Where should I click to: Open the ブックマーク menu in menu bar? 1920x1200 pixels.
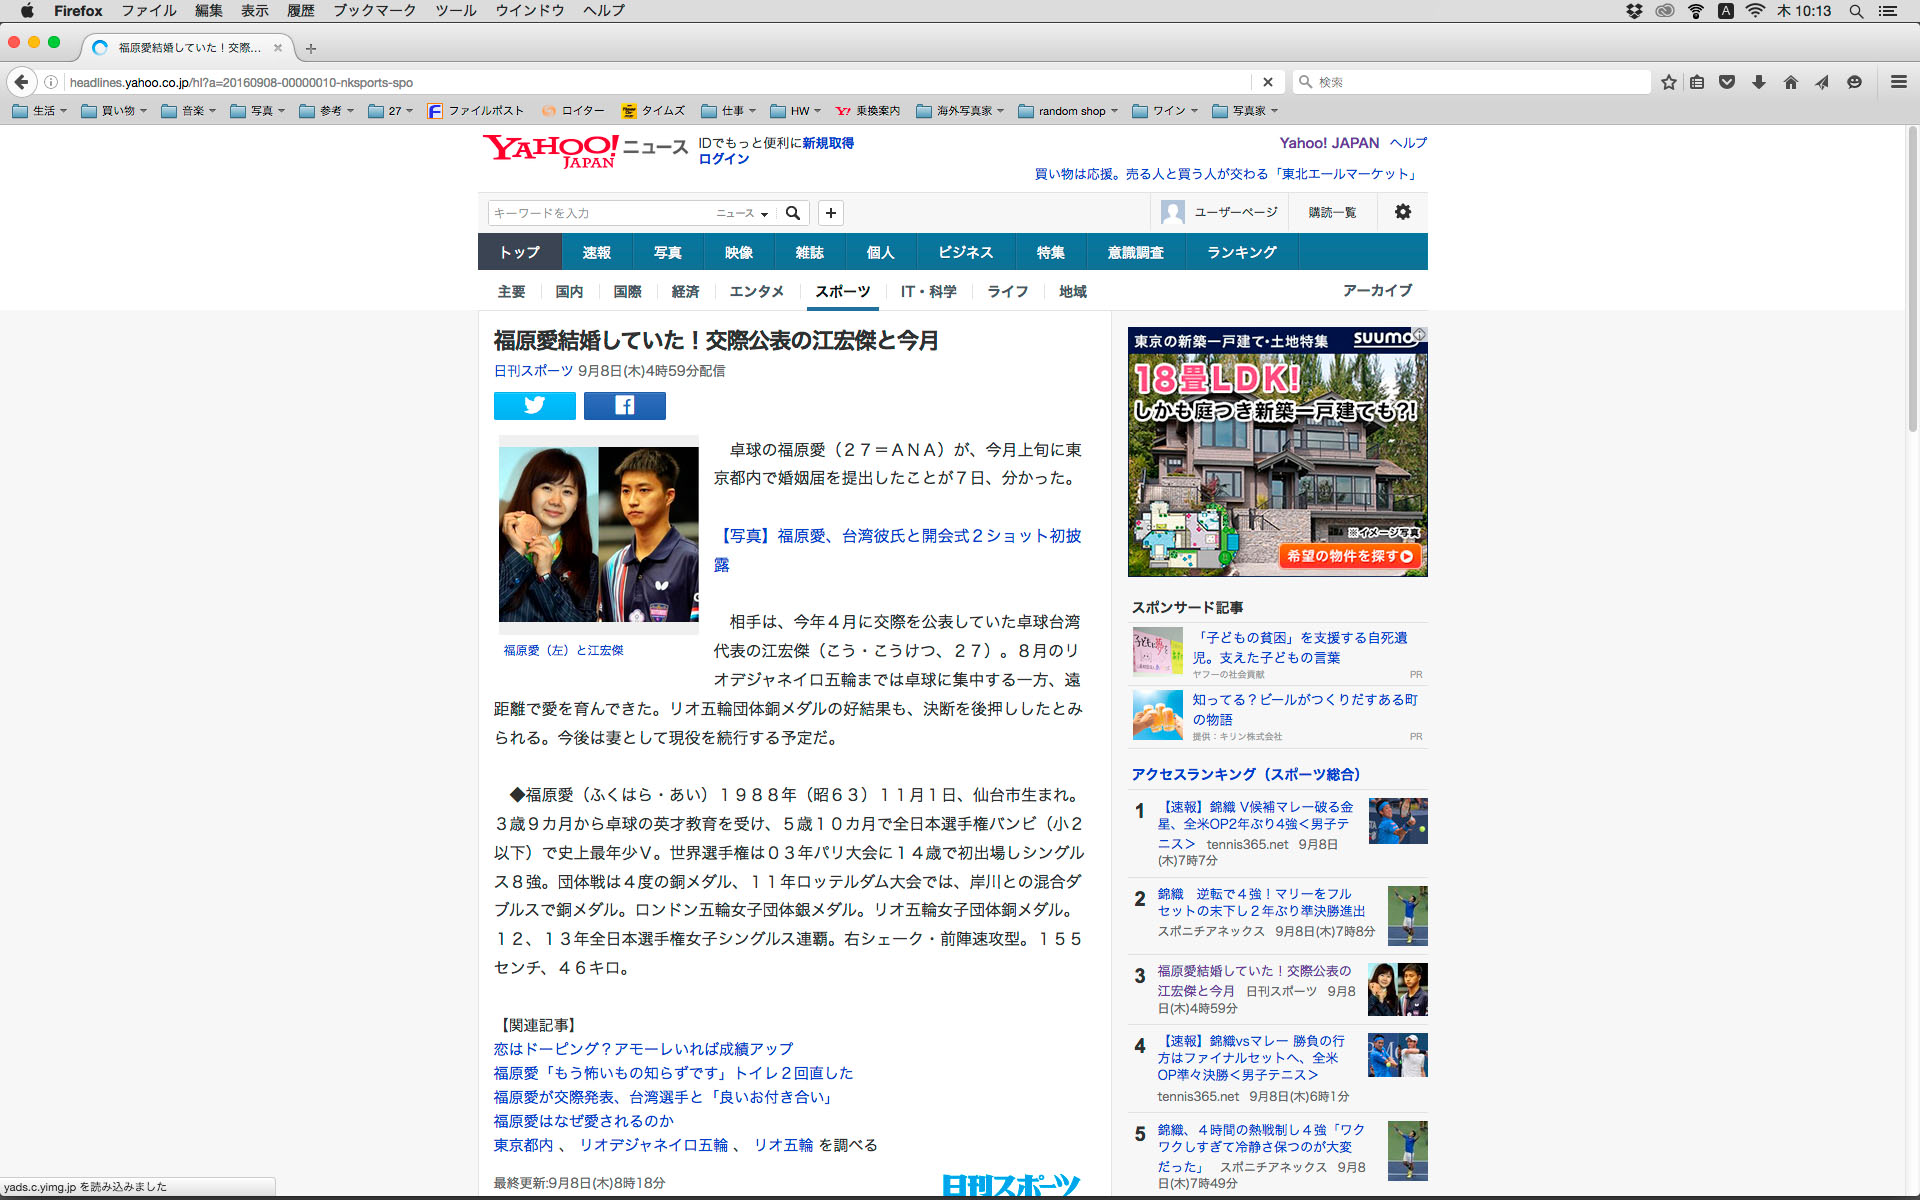point(374,11)
